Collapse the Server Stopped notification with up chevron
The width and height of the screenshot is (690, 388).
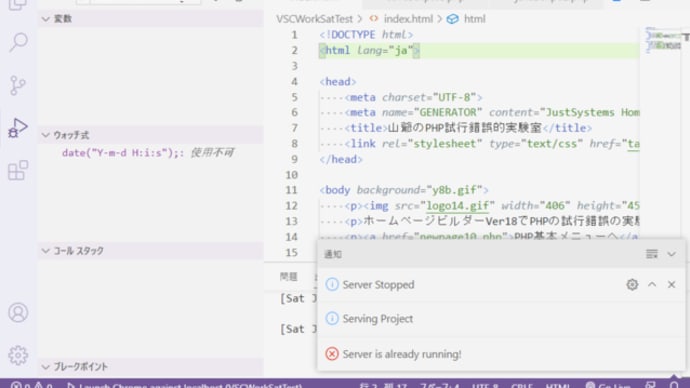[x=652, y=285]
